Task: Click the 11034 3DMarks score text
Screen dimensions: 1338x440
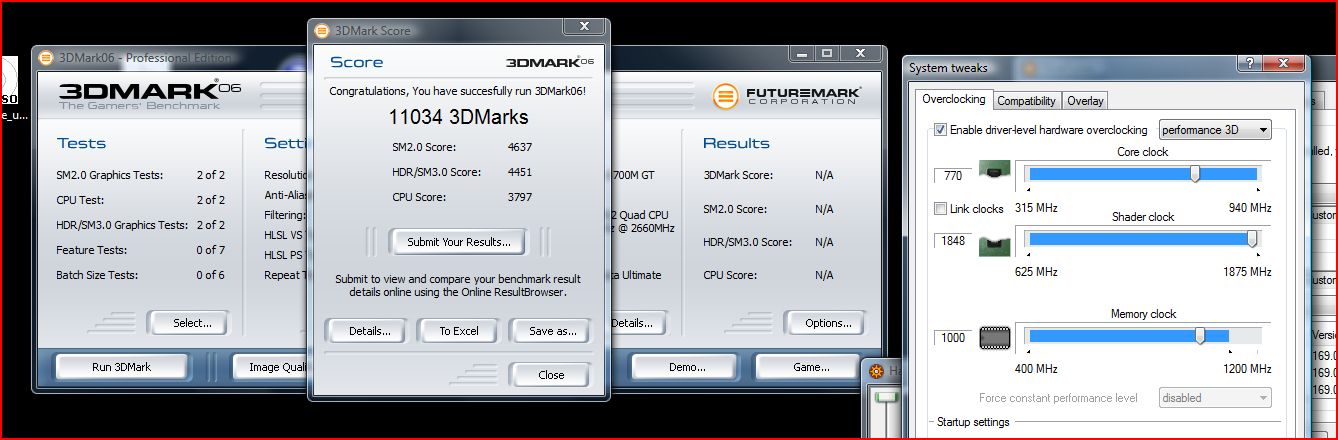Action: click(x=458, y=117)
